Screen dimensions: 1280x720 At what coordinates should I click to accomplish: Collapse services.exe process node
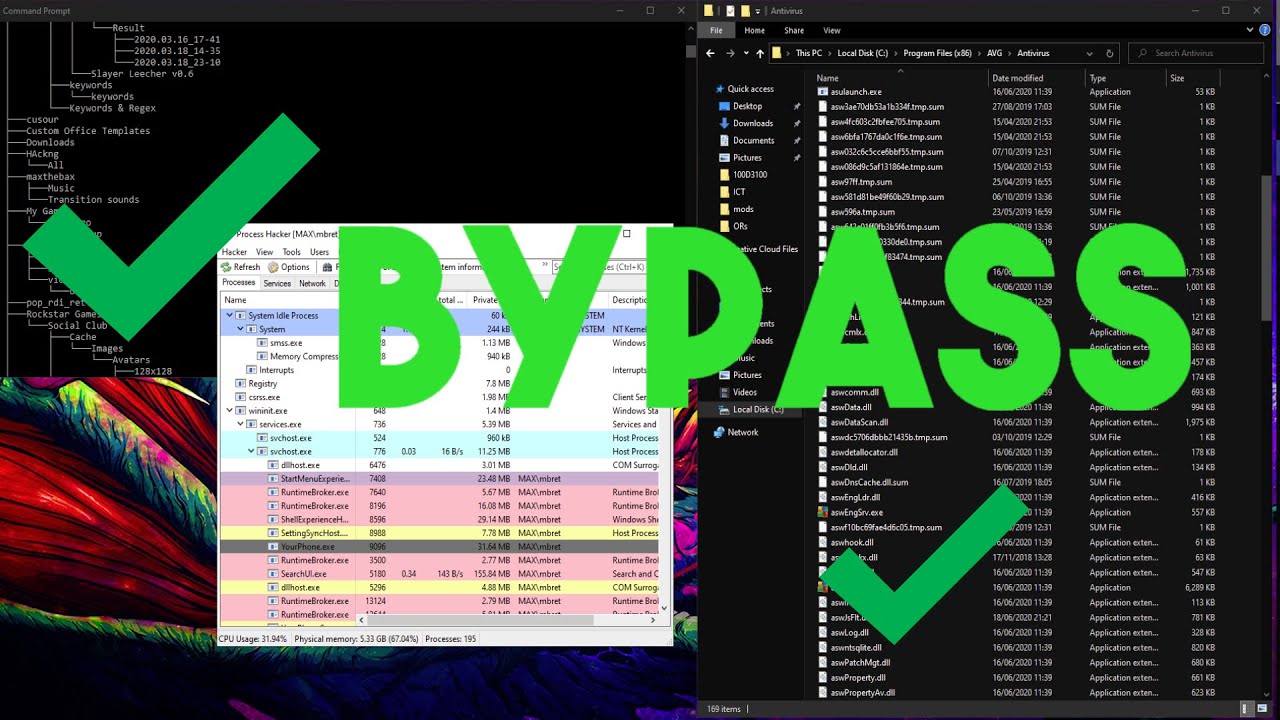pos(240,424)
